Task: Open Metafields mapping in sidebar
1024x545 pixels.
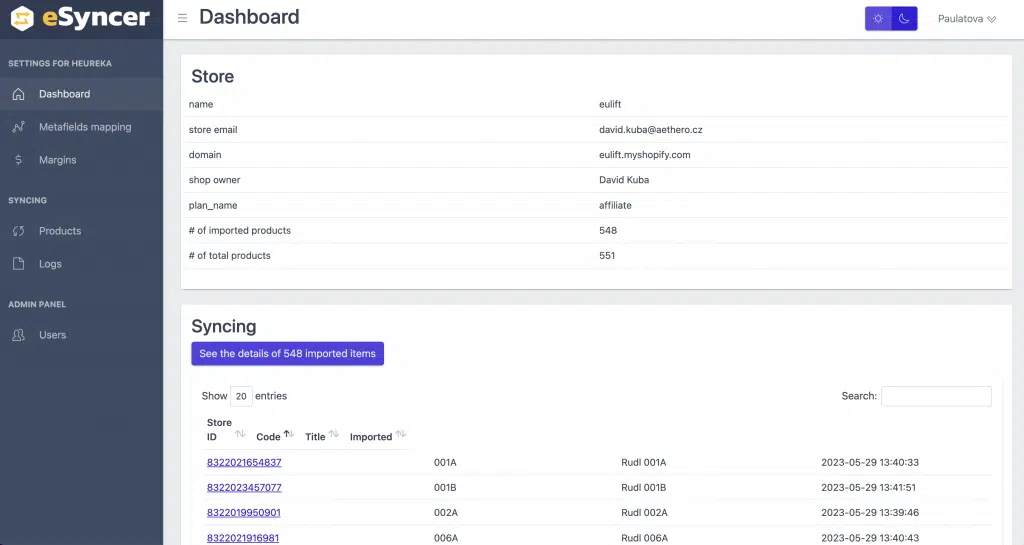Action: click(85, 127)
